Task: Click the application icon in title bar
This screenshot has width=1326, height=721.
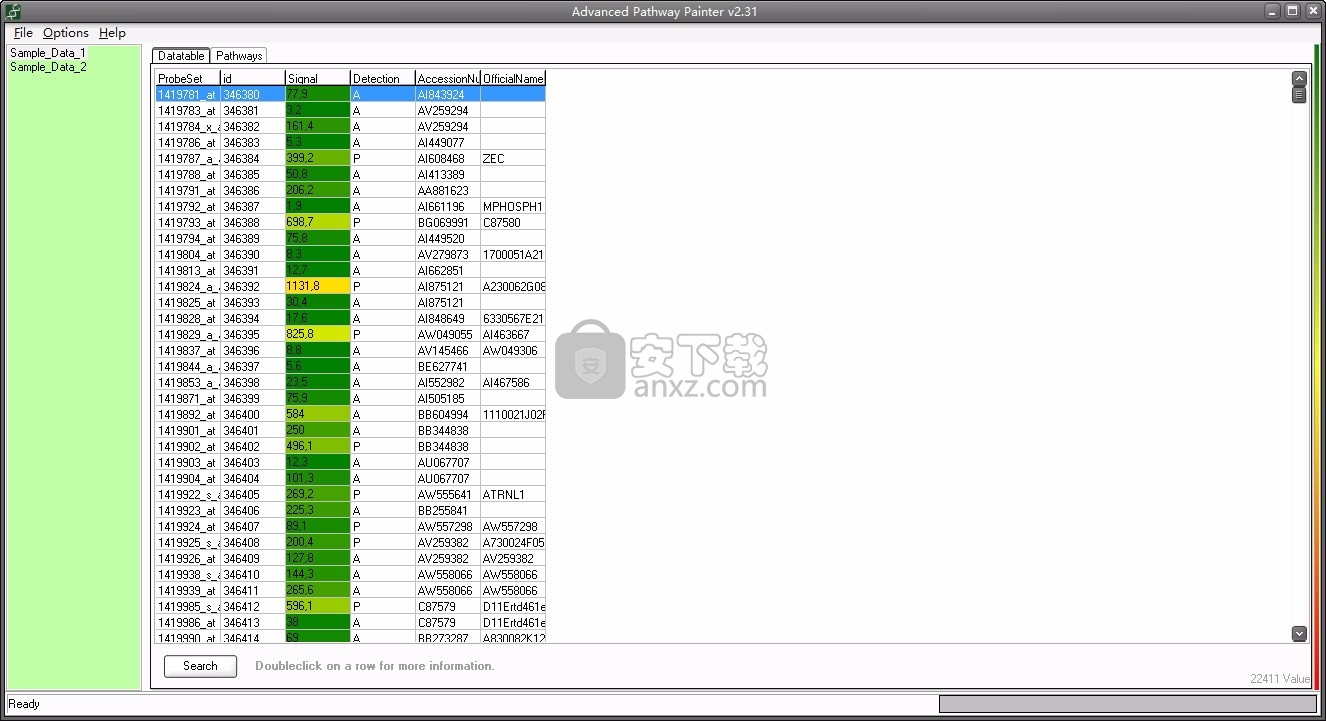Action: tap(13, 11)
